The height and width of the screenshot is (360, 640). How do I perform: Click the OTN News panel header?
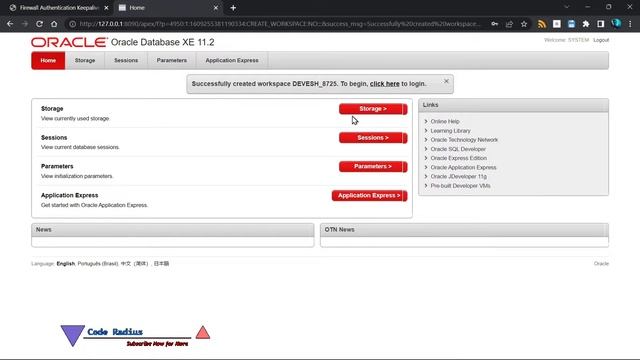(x=464, y=230)
